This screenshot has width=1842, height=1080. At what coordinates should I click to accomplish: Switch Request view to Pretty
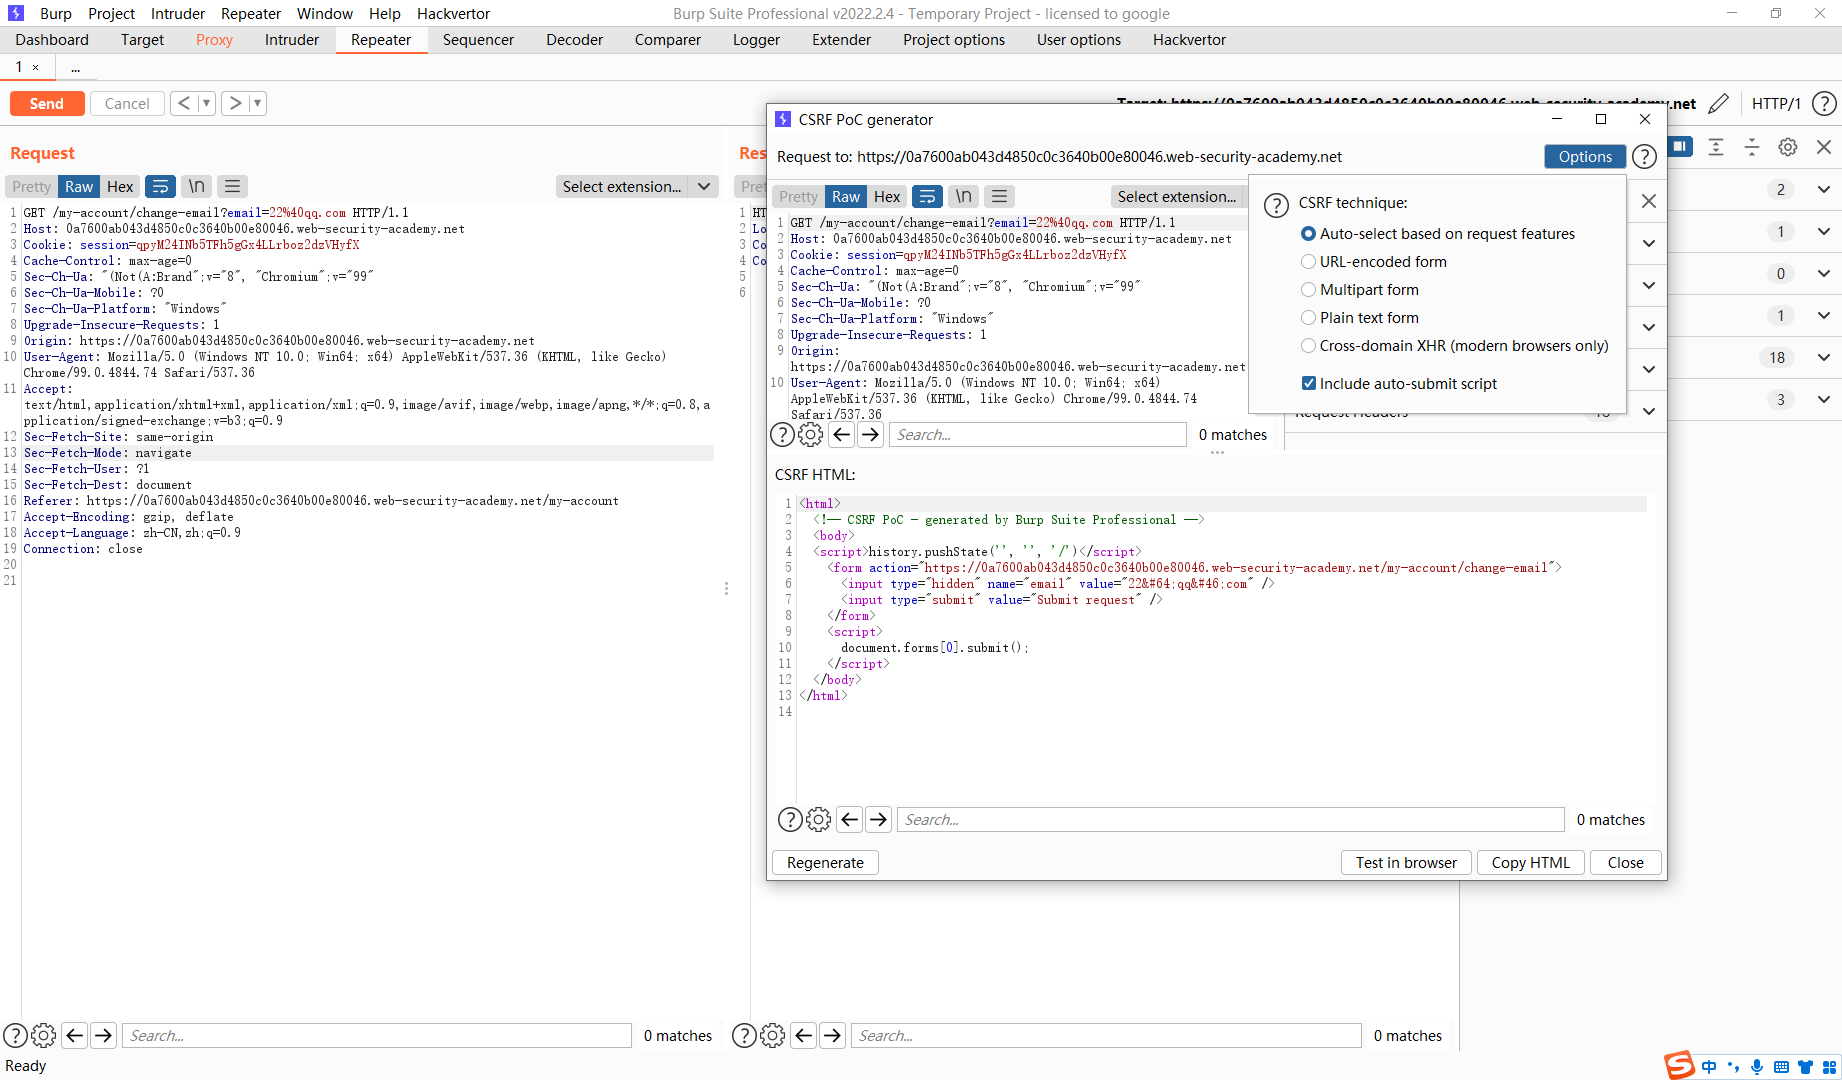pyautogui.click(x=31, y=186)
